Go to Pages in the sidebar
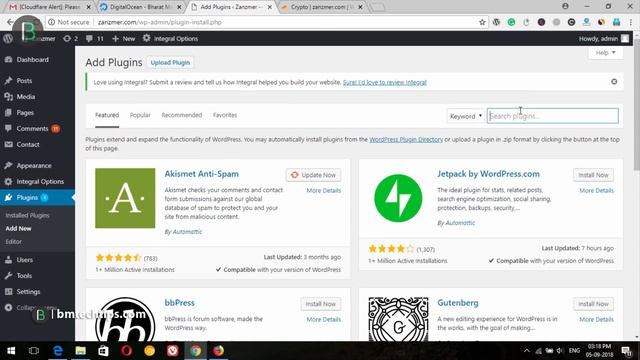The image size is (640, 360). tap(25, 113)
